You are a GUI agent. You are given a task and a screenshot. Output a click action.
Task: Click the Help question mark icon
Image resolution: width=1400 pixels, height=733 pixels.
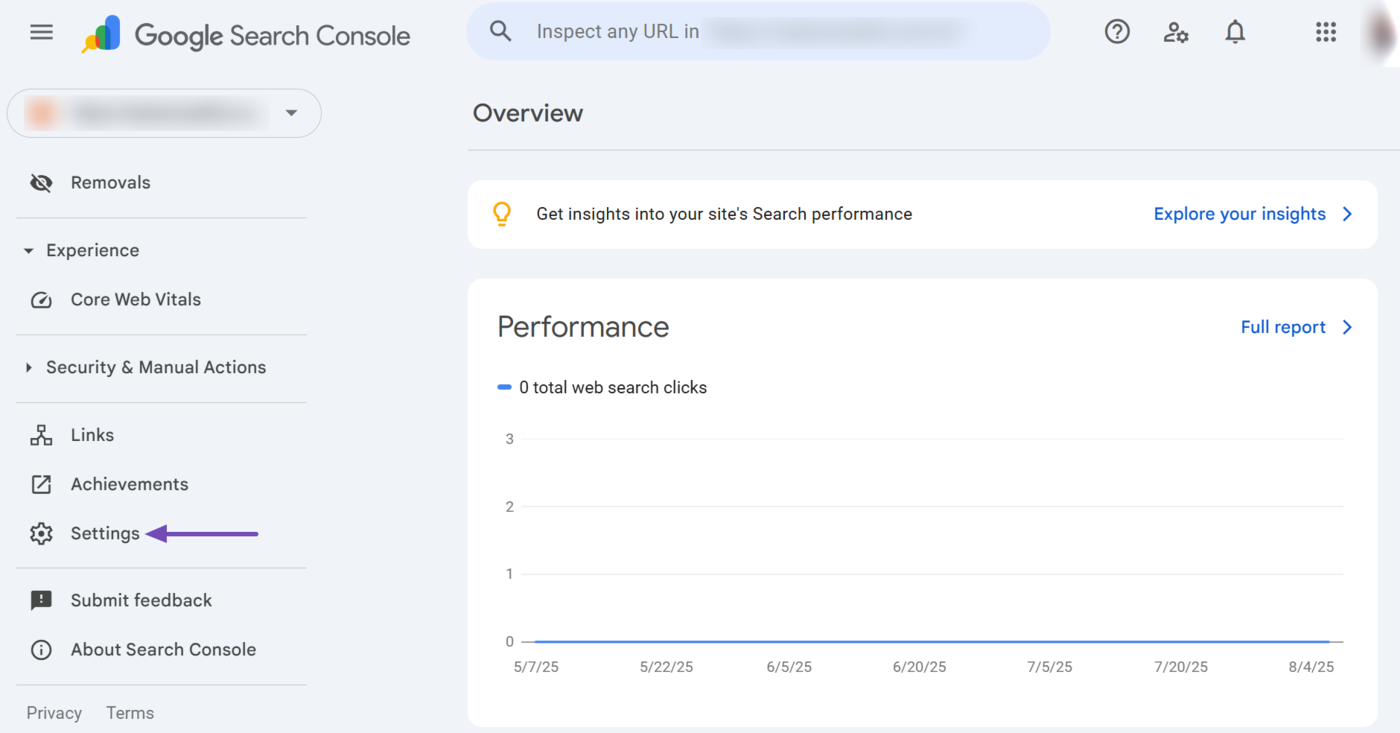(1117, 32)
